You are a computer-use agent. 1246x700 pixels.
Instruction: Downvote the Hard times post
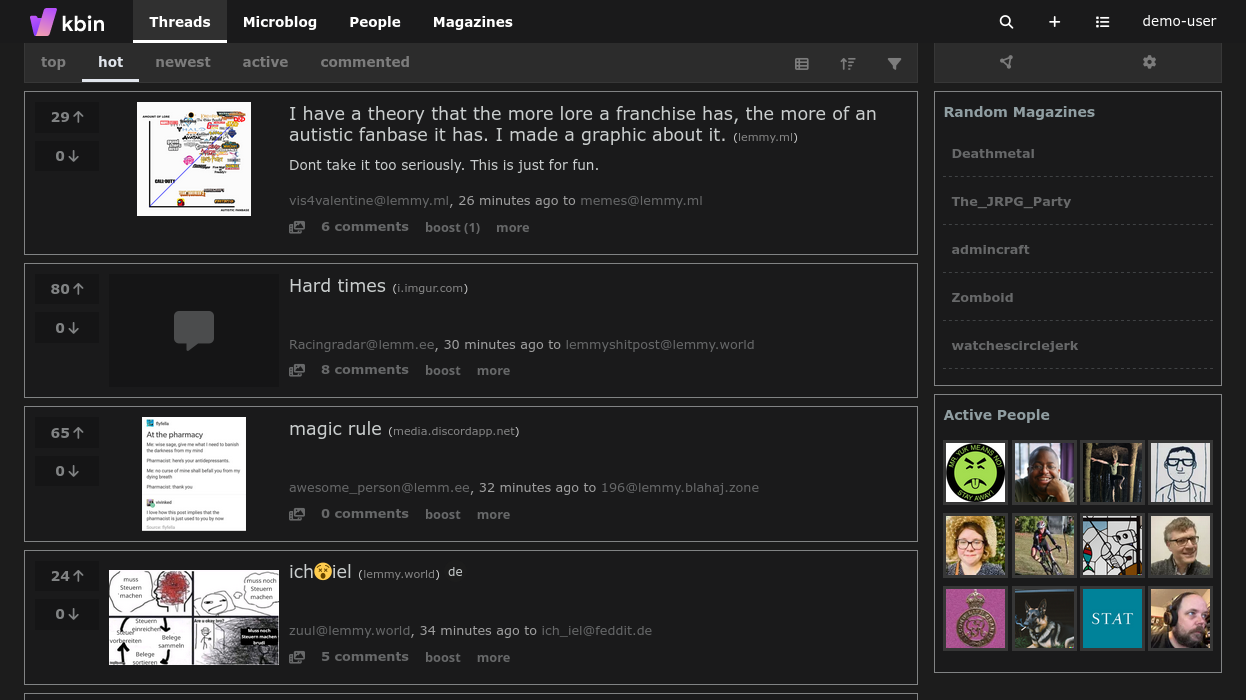[67, 328]
